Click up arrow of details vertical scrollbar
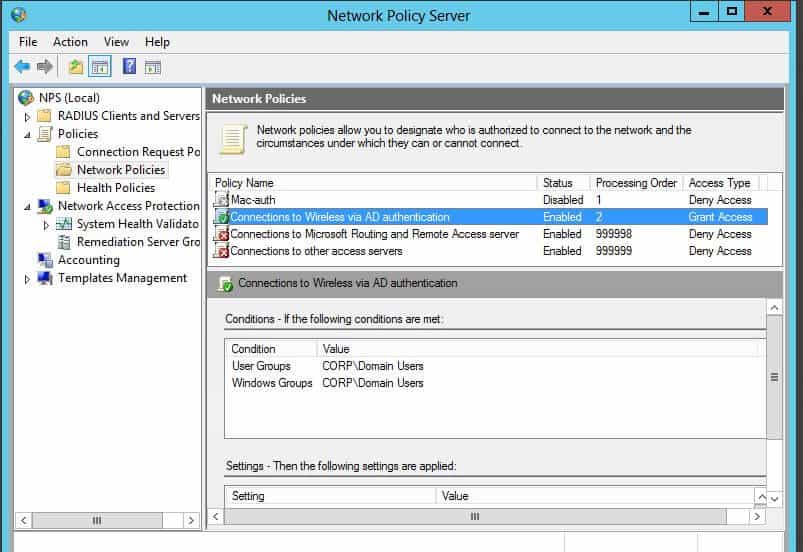 [774, 308]
